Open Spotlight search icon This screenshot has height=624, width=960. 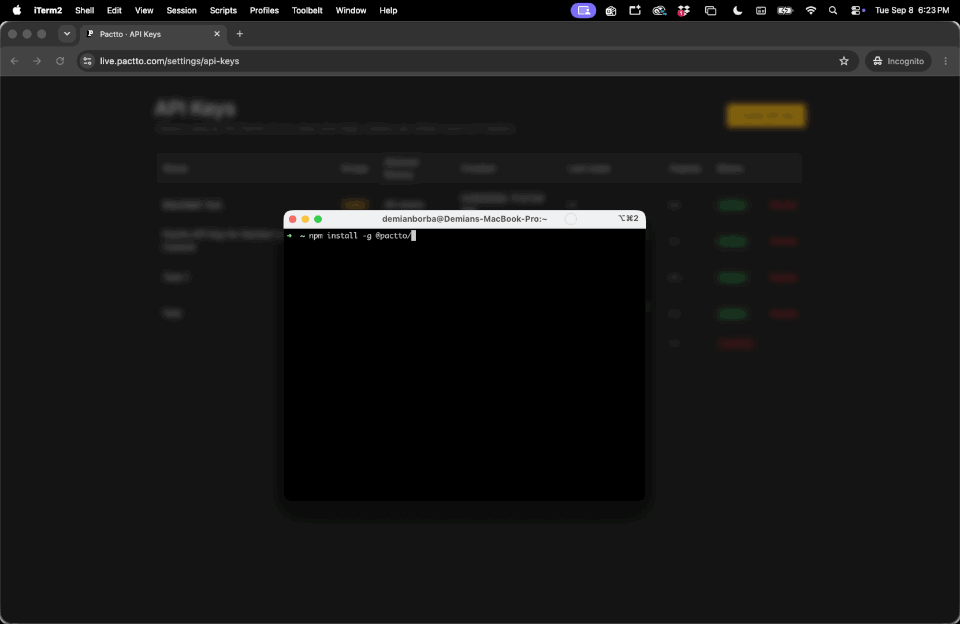pos(833,10)
